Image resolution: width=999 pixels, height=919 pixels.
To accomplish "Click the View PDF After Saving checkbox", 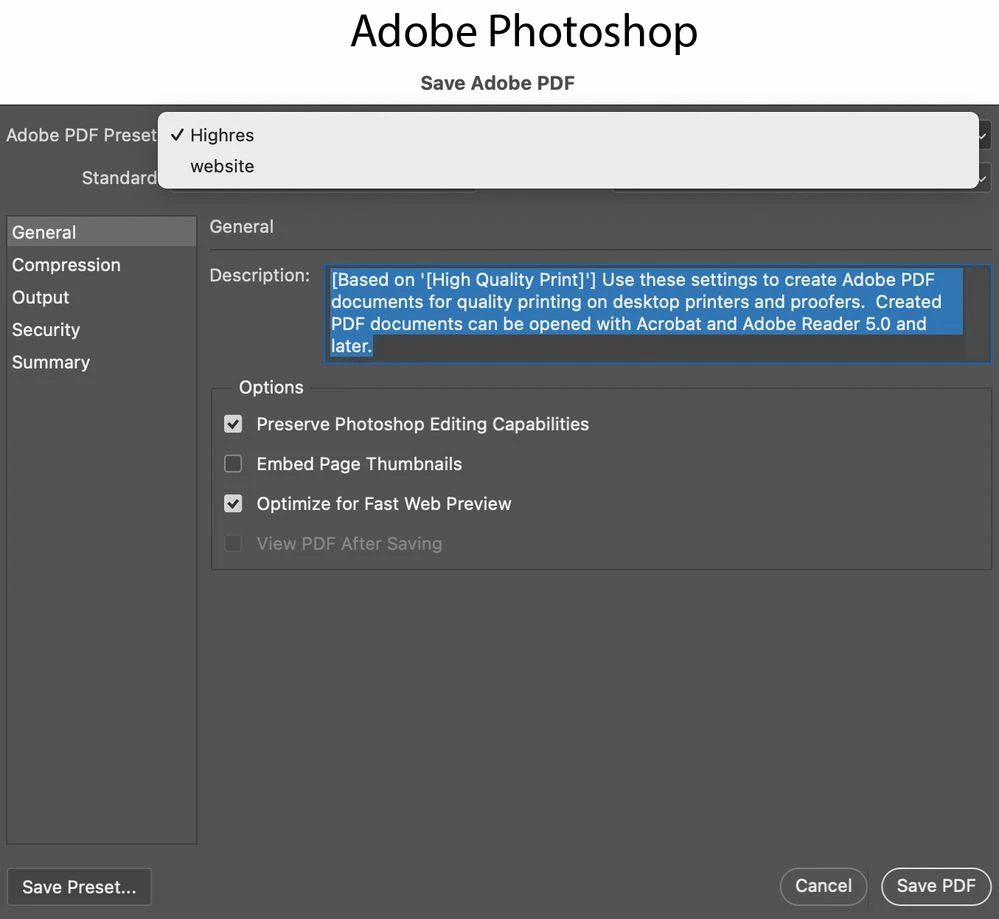I will click(x=233, y=544).
